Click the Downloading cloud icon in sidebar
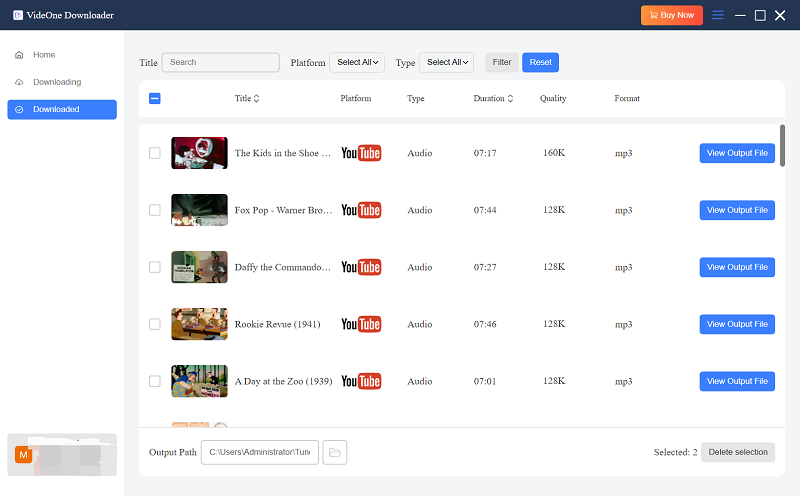This screenshot has width=800, height=496. pos(19,82)
